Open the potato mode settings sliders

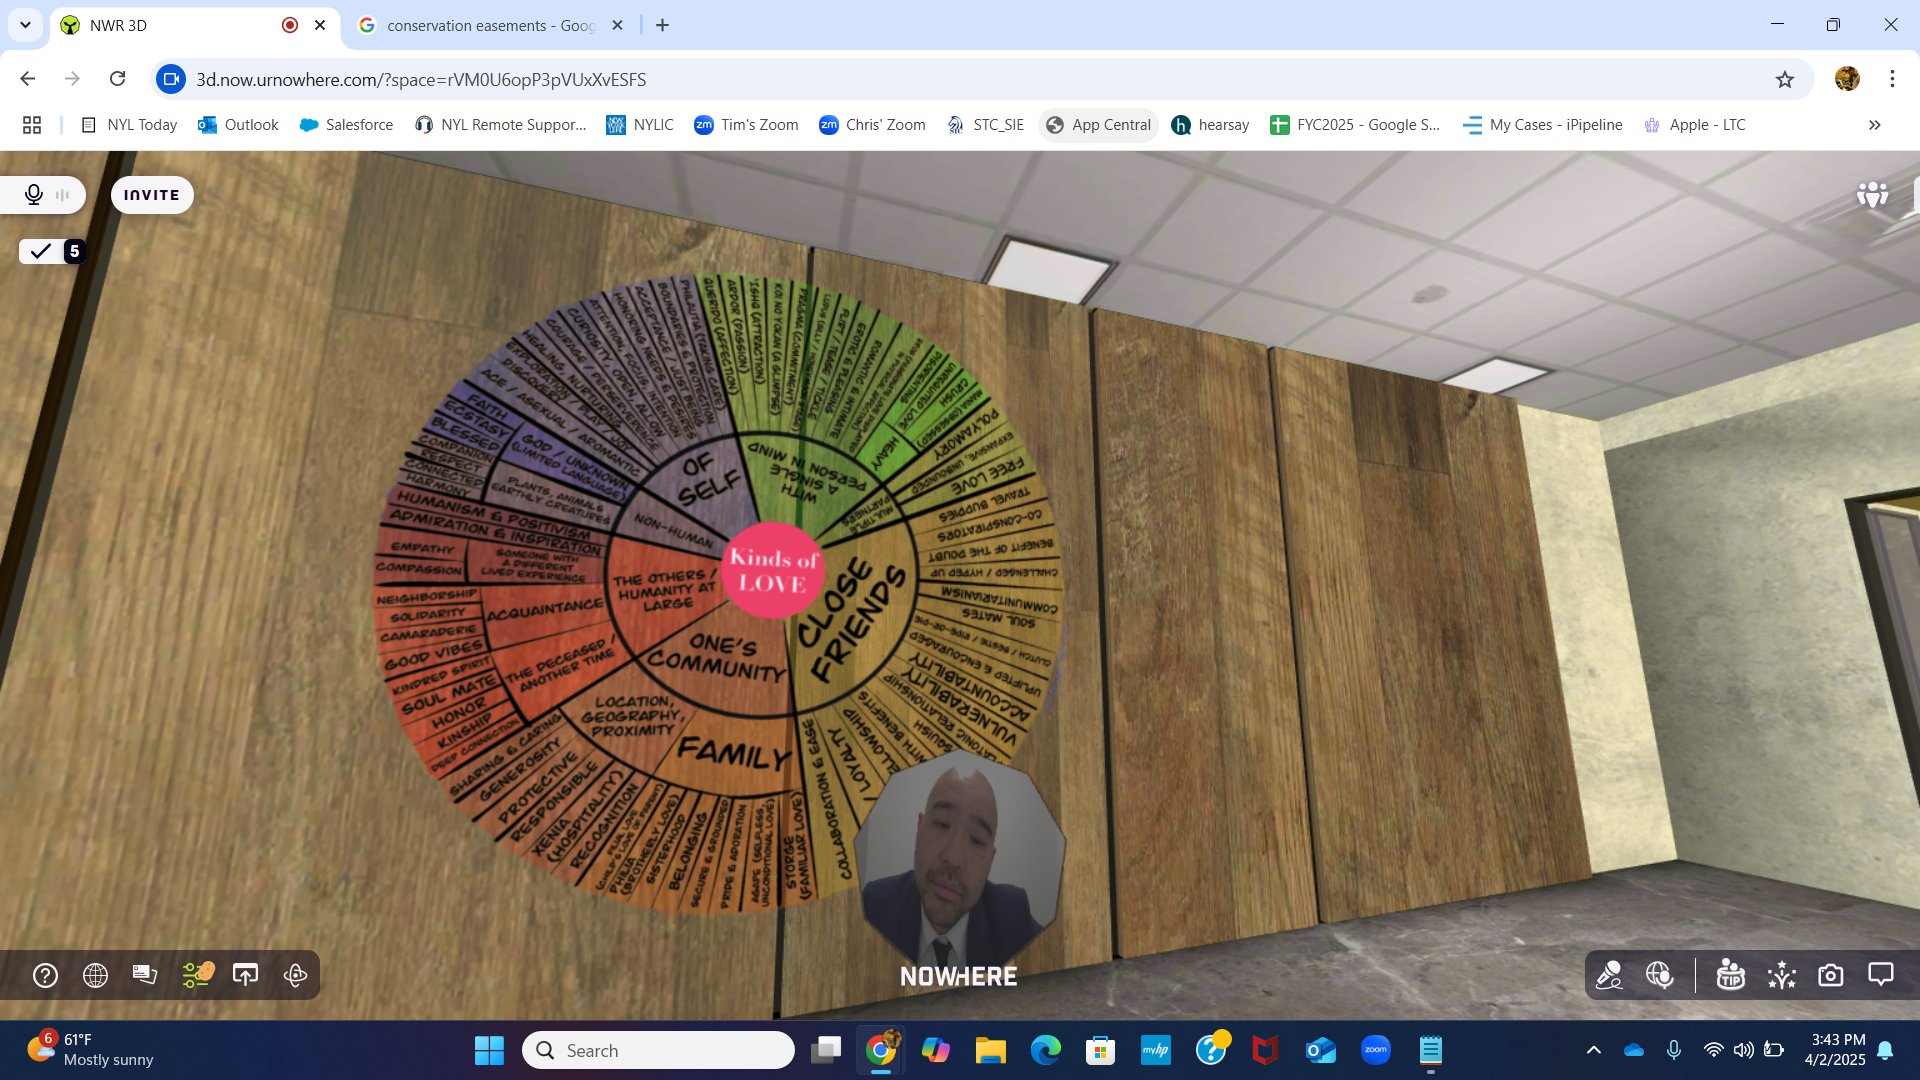click(196, 975)
